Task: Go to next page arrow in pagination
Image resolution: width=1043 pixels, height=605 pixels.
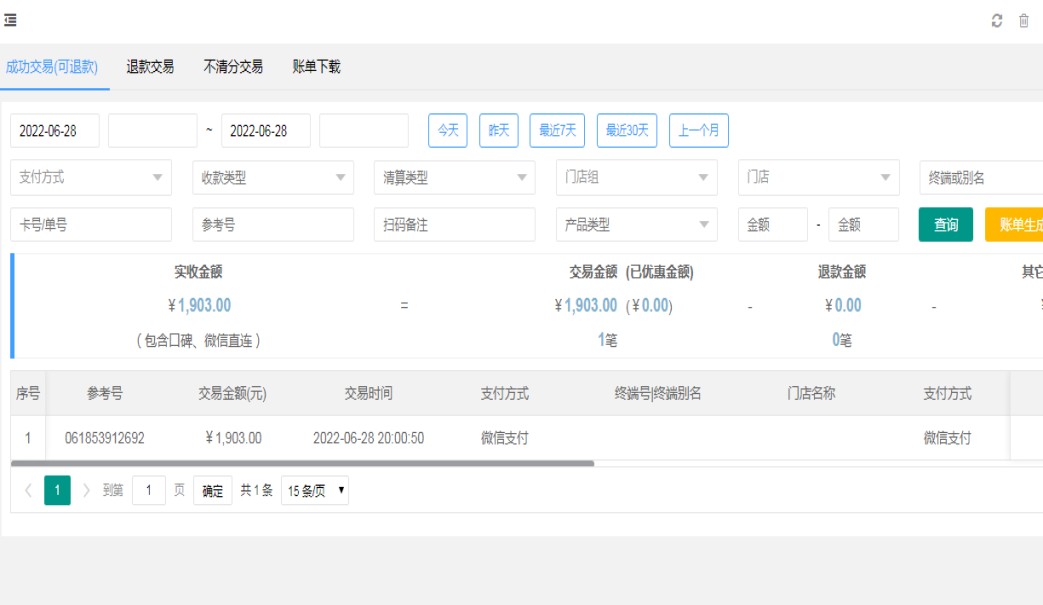Action: point(86,490)
